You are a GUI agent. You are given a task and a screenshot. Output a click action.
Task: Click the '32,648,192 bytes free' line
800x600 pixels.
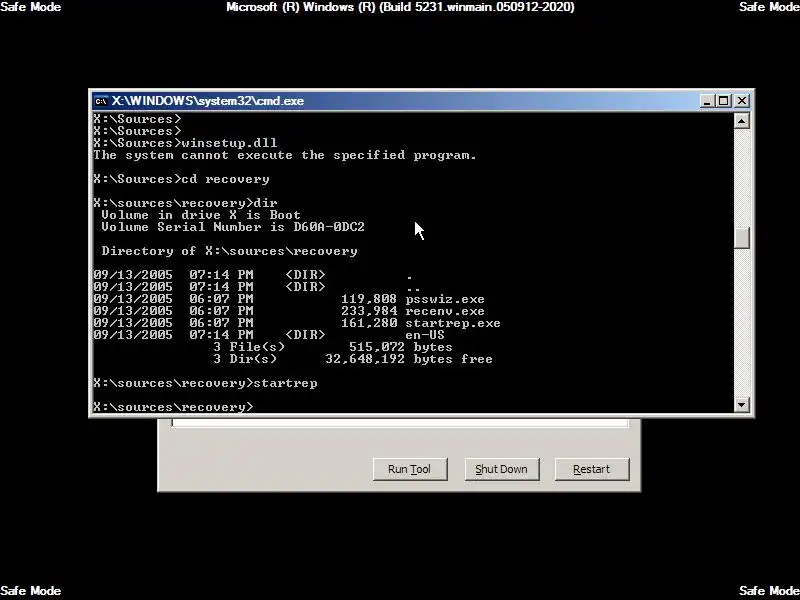coord(409,359)
